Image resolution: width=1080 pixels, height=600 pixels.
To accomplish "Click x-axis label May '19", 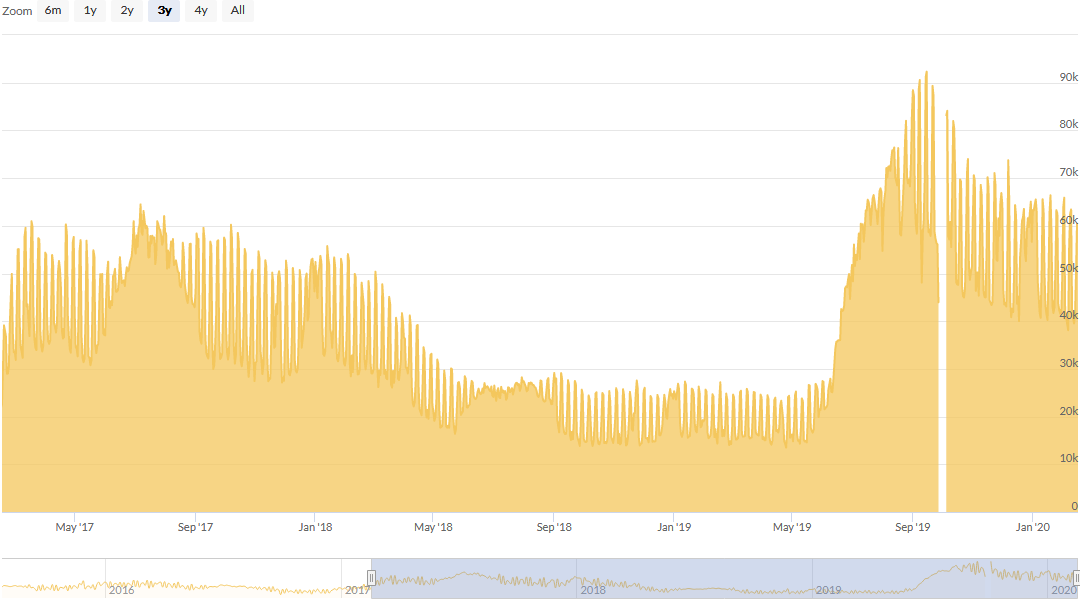I will pos(792,527).
